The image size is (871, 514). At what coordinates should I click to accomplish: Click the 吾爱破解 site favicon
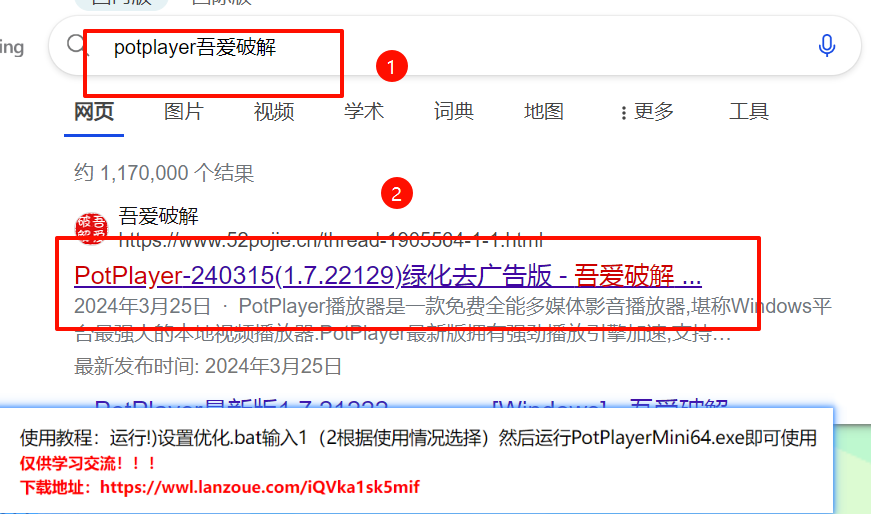coord(92,228)
